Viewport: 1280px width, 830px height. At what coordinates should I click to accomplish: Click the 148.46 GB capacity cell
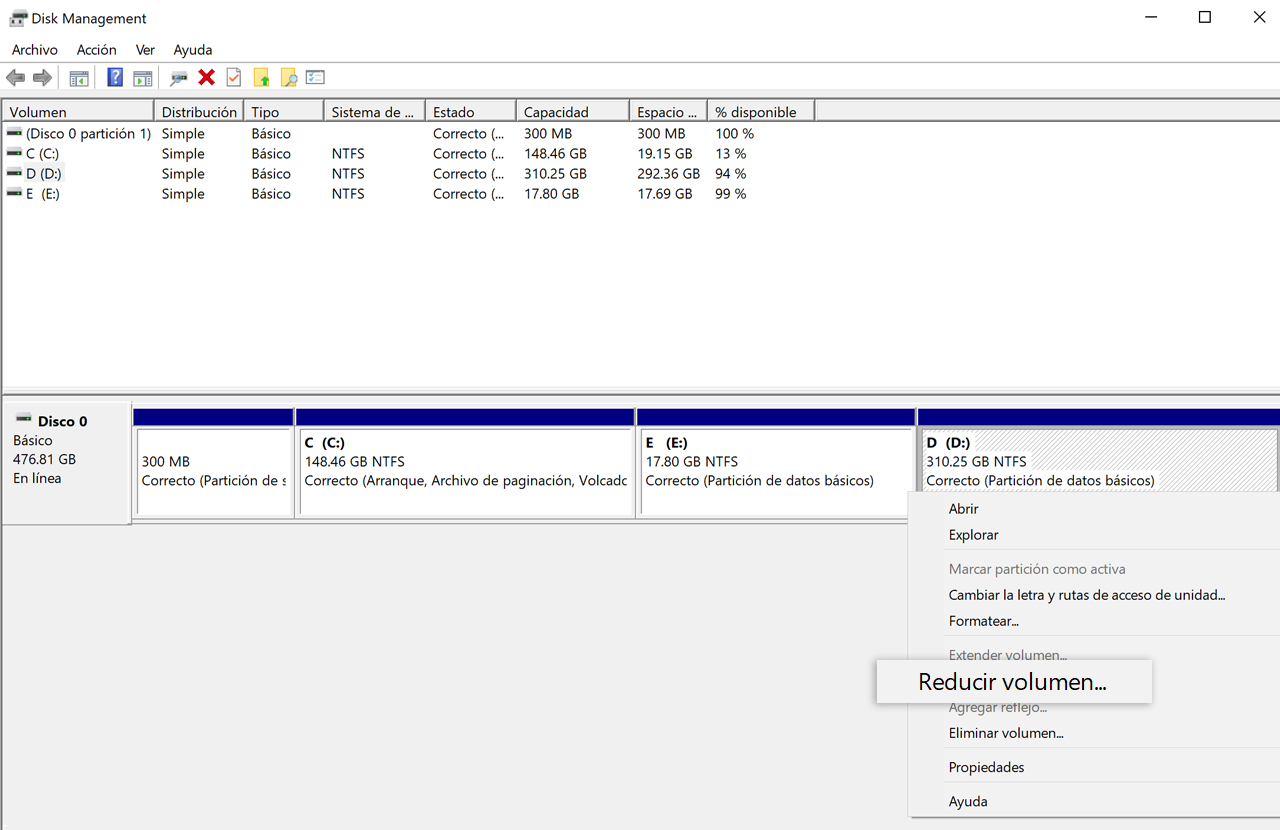coord(555,153)
